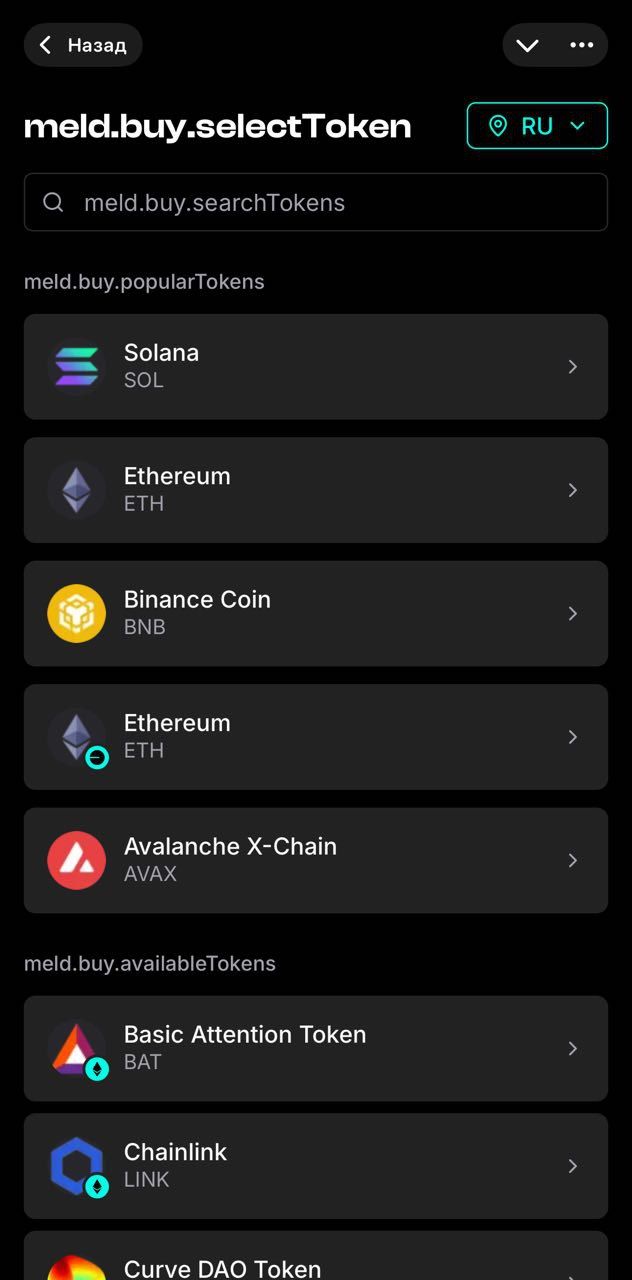The height and width of the screenshot is (1280, 632).
Task: Select the Binance Coin list entry
Action: pyautogui.click(x=316, y=613)
